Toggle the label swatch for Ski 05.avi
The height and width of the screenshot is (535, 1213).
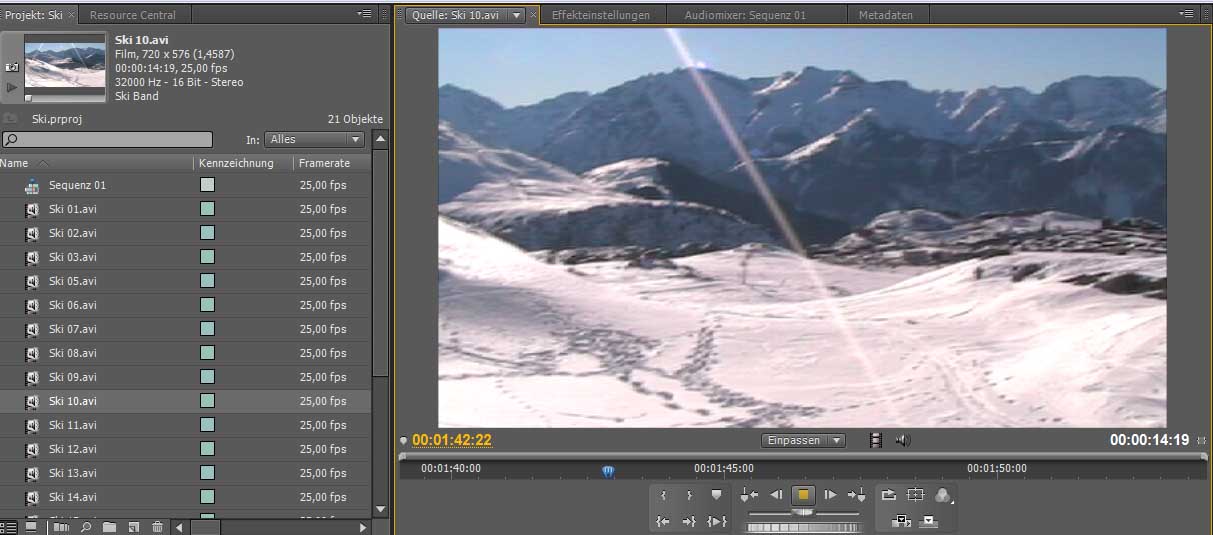coord(207,281)
